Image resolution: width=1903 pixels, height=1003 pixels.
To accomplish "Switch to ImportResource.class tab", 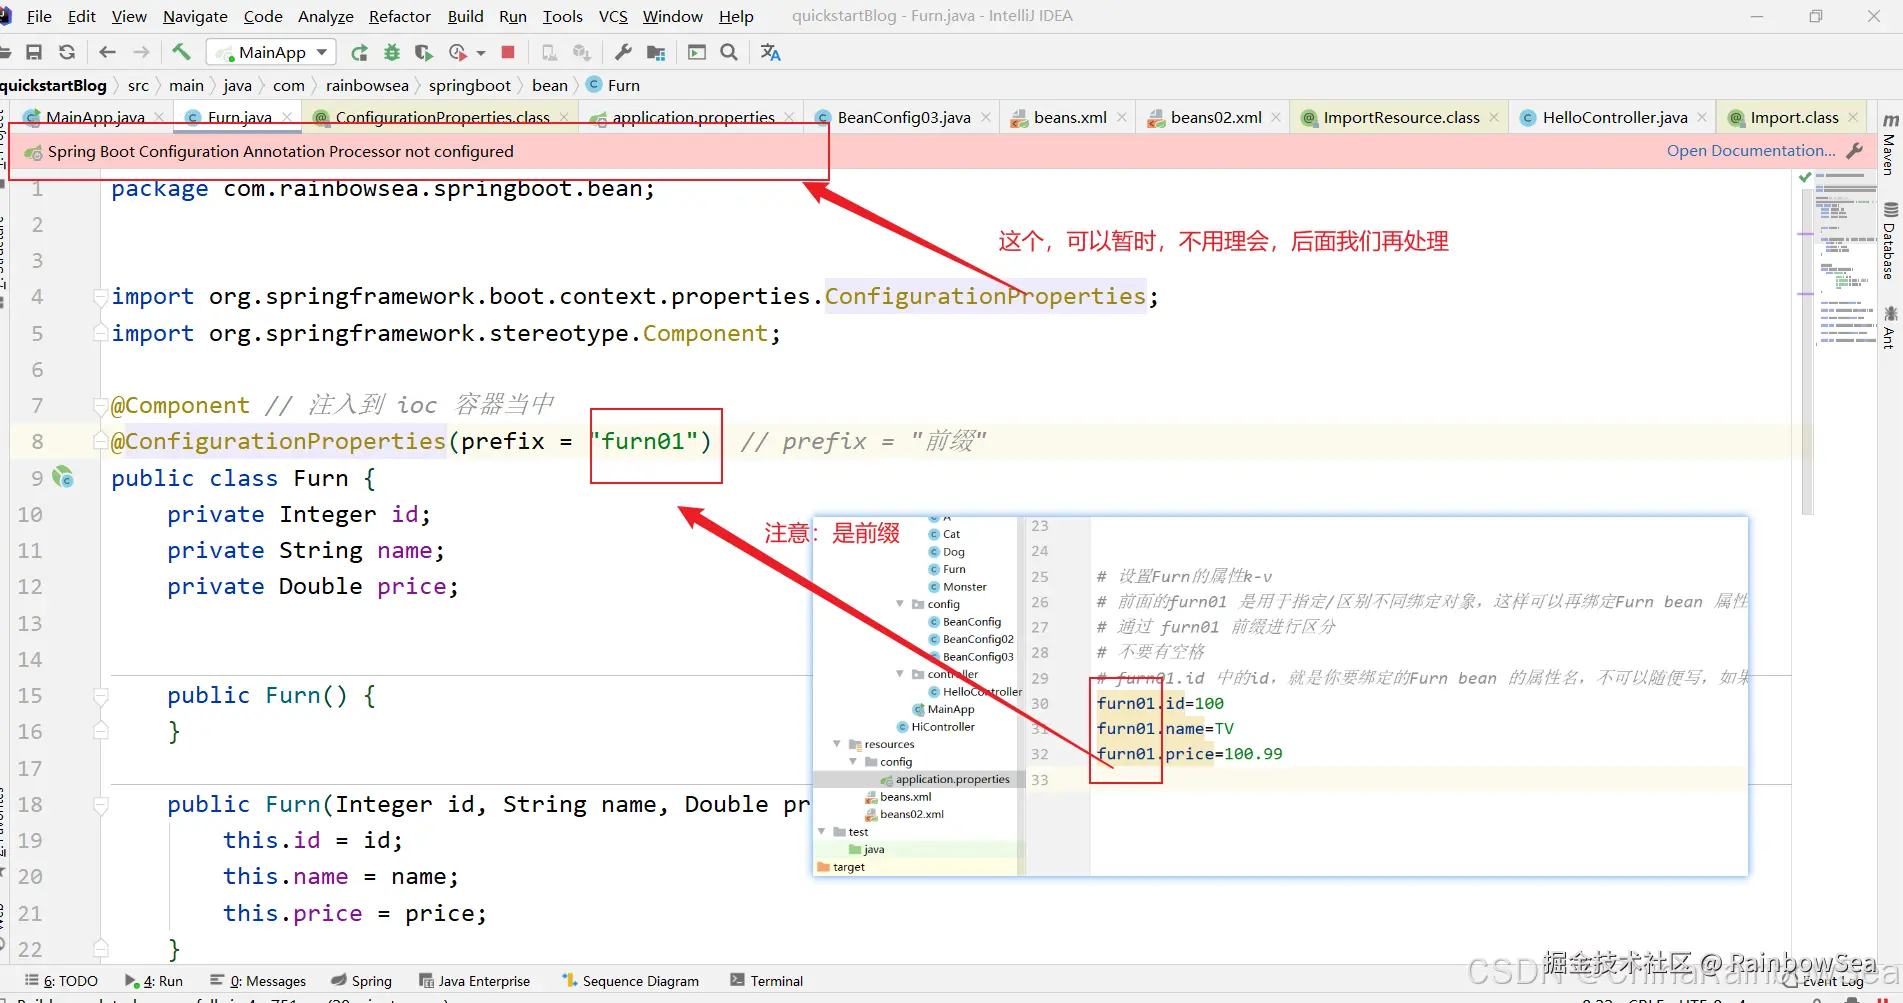I will [1401, 117].
